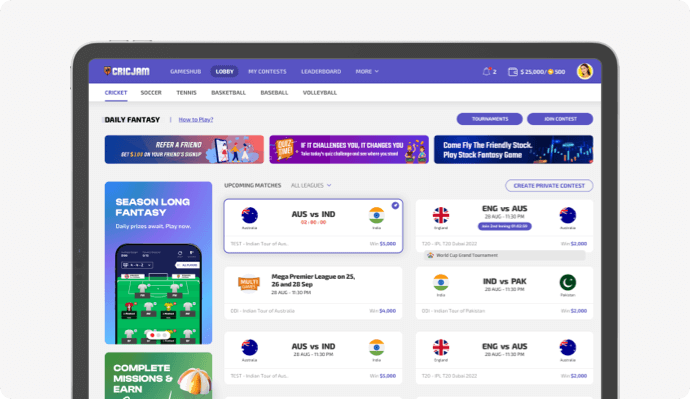690x399 pixels.
Task: Open the All Leagues dropdown
Action: (311, 186)
